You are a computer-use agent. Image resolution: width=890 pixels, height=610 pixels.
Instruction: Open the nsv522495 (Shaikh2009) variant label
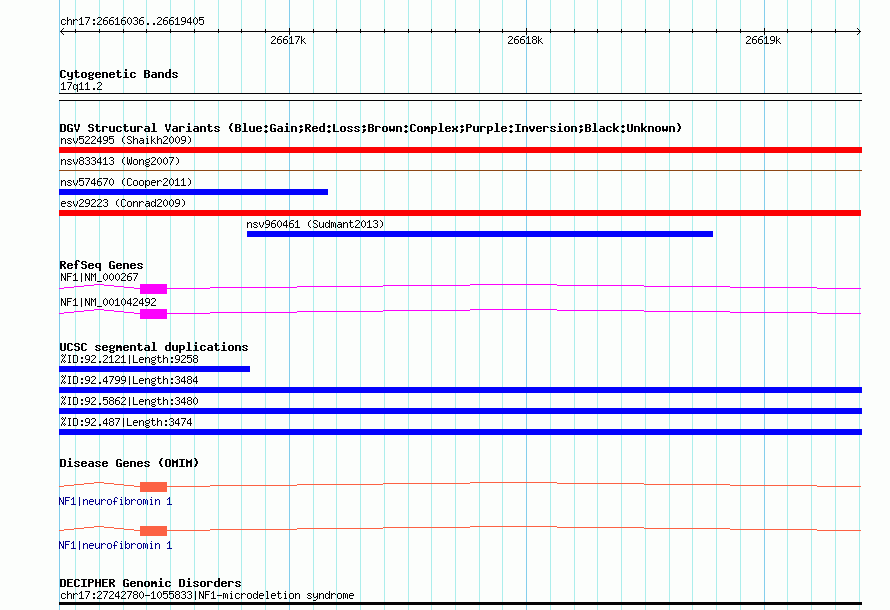coord(126,140)
